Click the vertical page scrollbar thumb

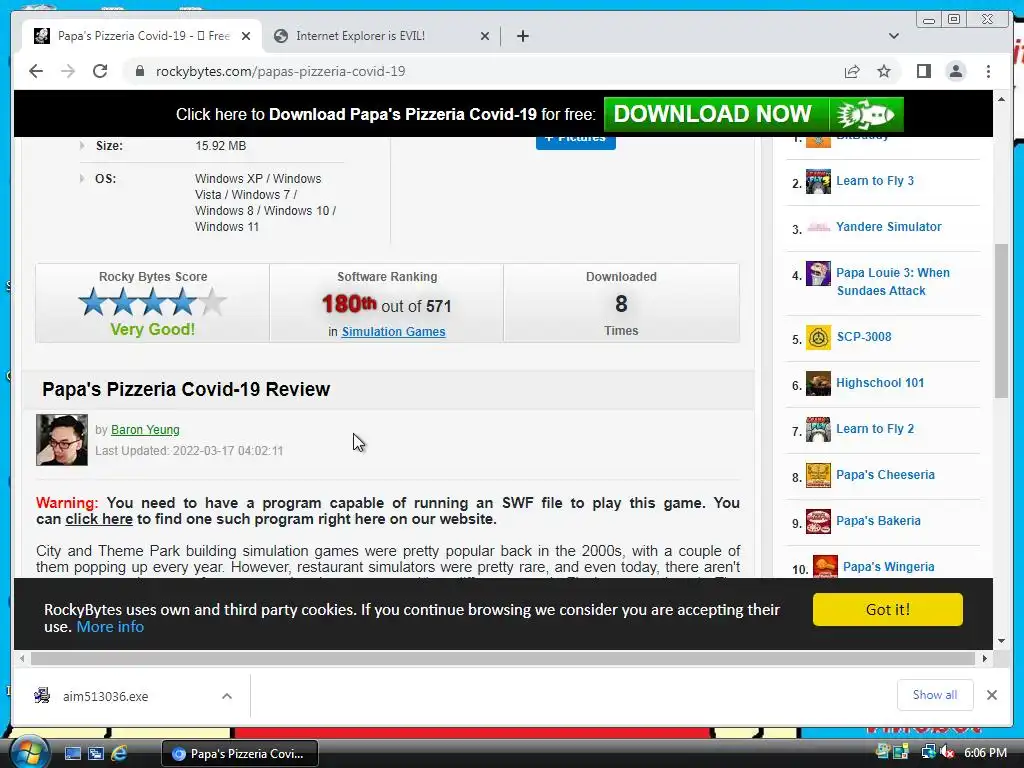pyautogui.click(x=1001, y=320)
